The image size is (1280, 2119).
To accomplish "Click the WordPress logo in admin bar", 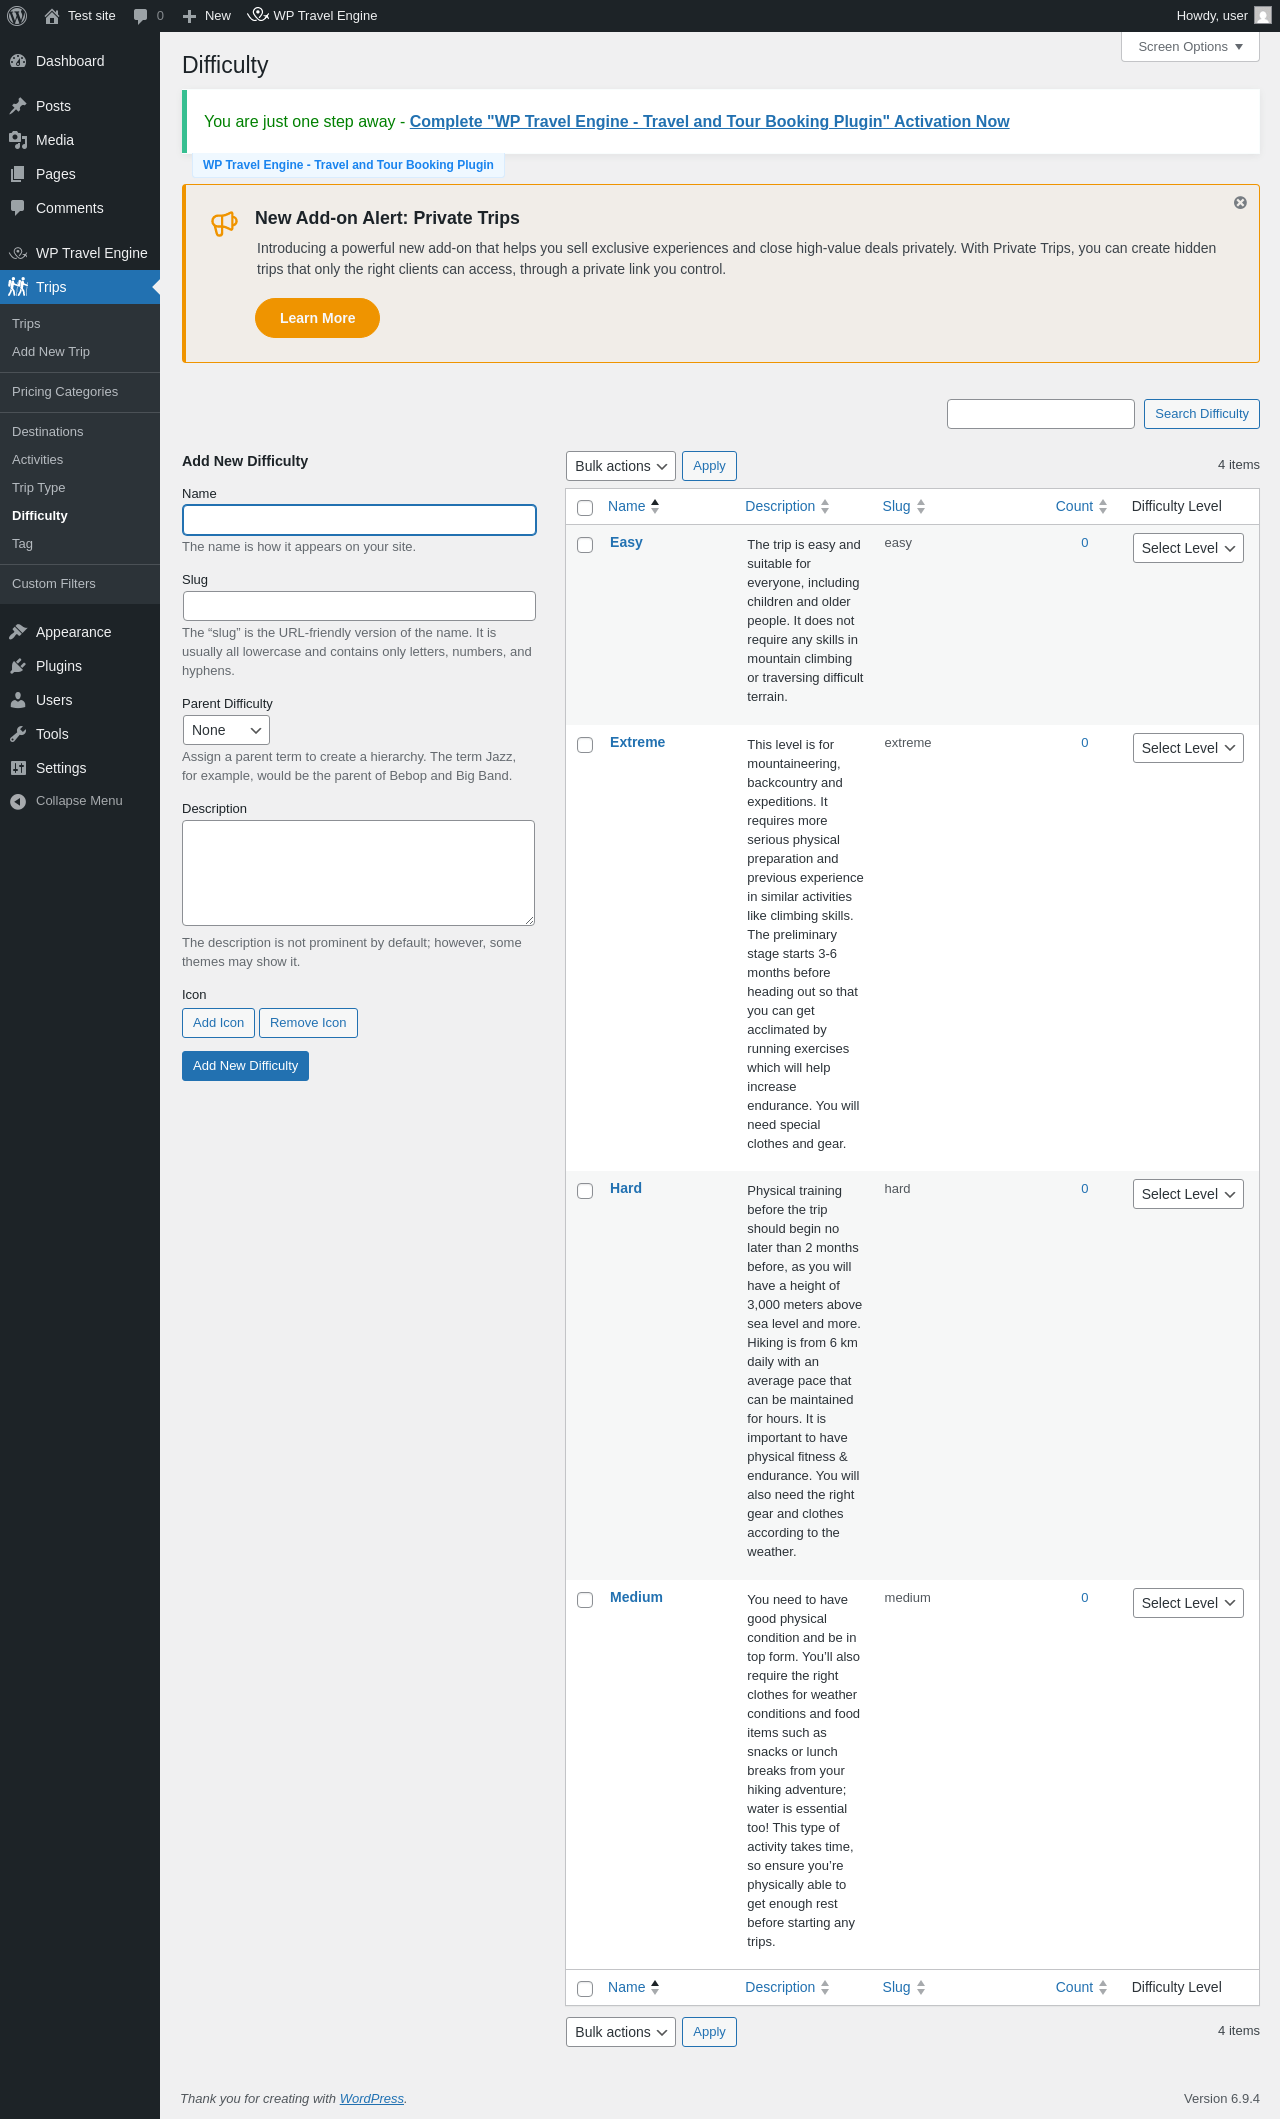I will pyautogui.click(x=16, y=16).
